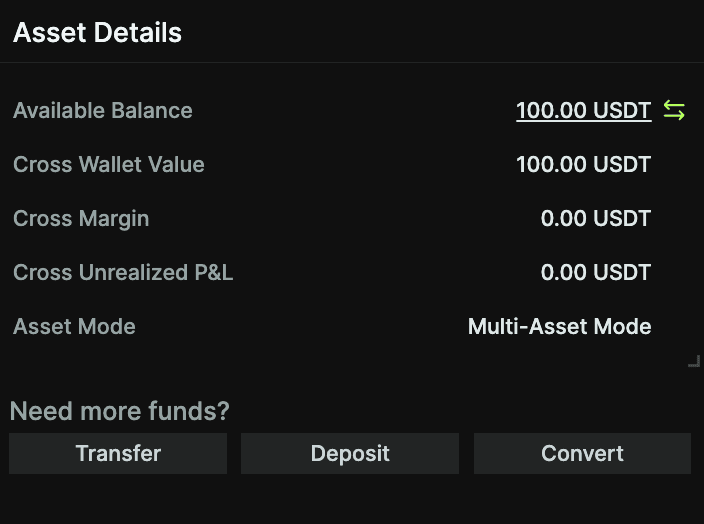This screenshot has width=704, height=524.
Task: Click the Need more funds? heading
Action: pos(120,411)
